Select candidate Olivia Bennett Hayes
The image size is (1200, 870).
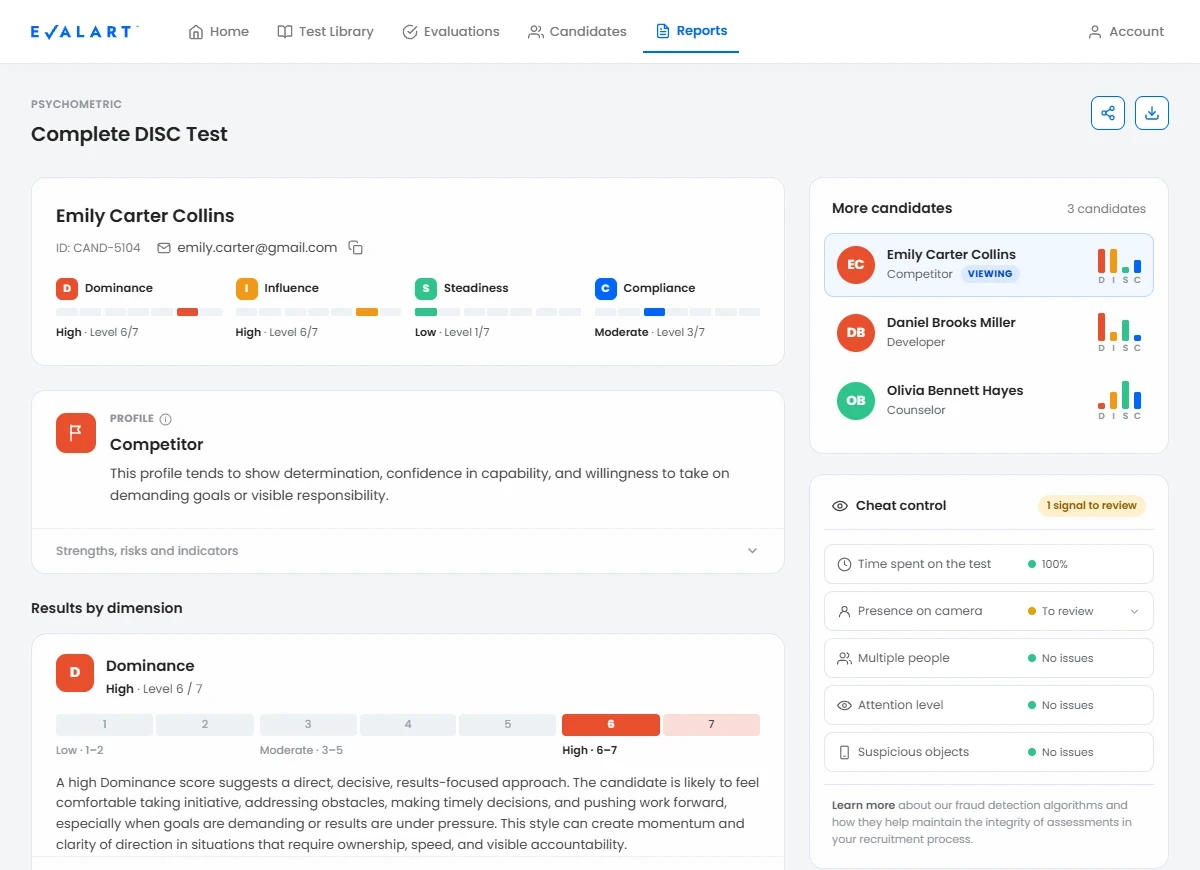pos(989,401)
